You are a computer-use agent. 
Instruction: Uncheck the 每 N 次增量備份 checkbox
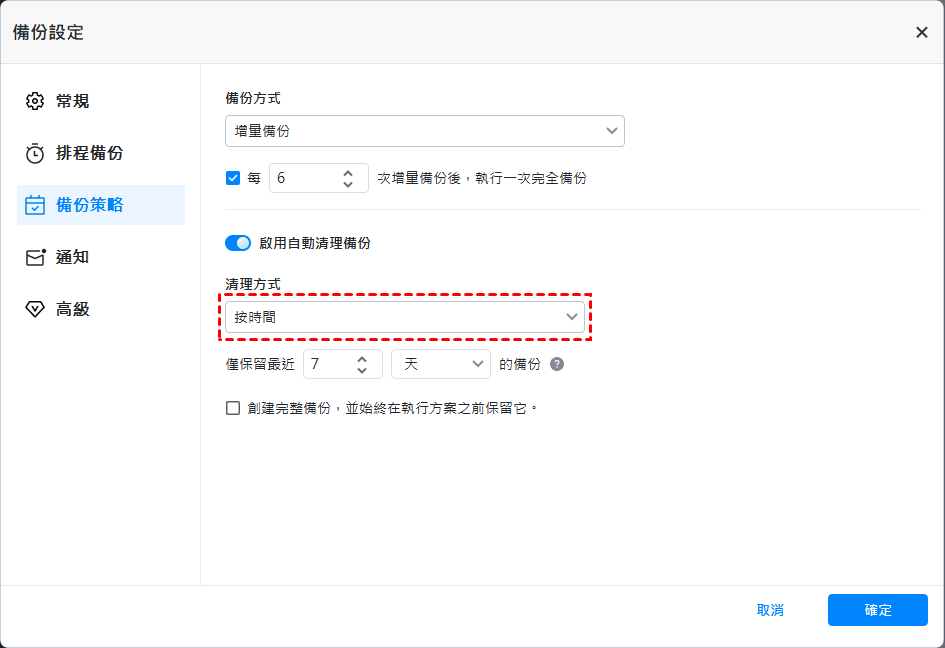click(233, 178)
